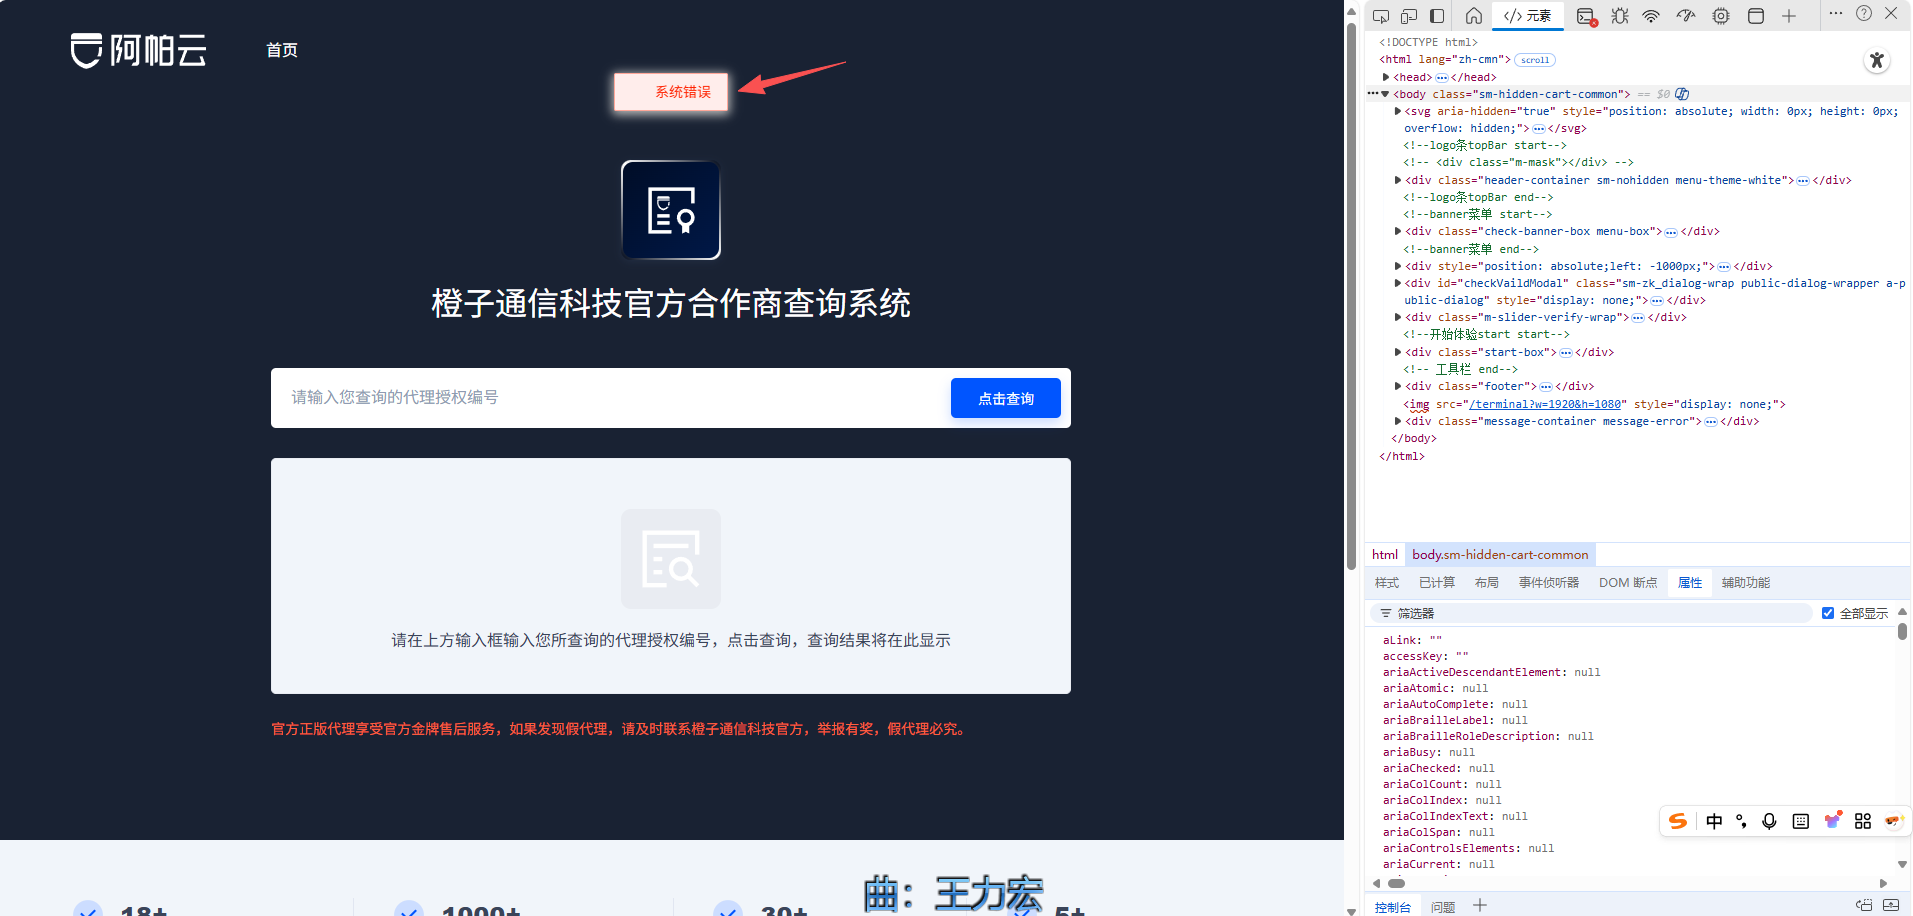Click the Sogou microphone voice input icon
Image resolution: width=1913 pixels, height=916 pixels.
click(x=1769, y=821)
